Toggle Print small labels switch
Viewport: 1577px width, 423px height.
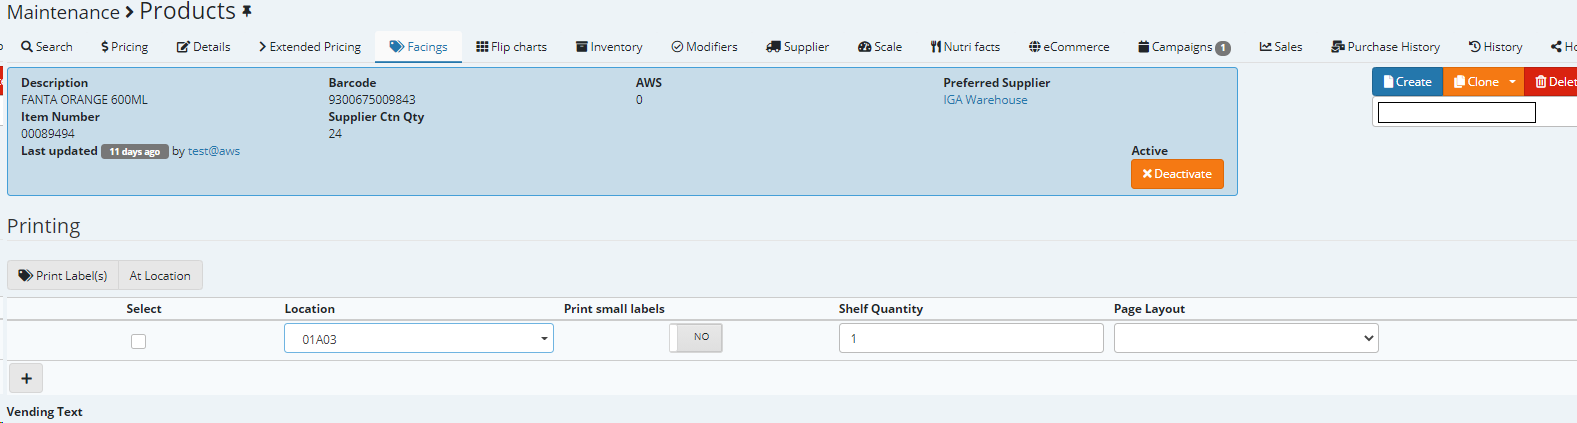point(696,338)
